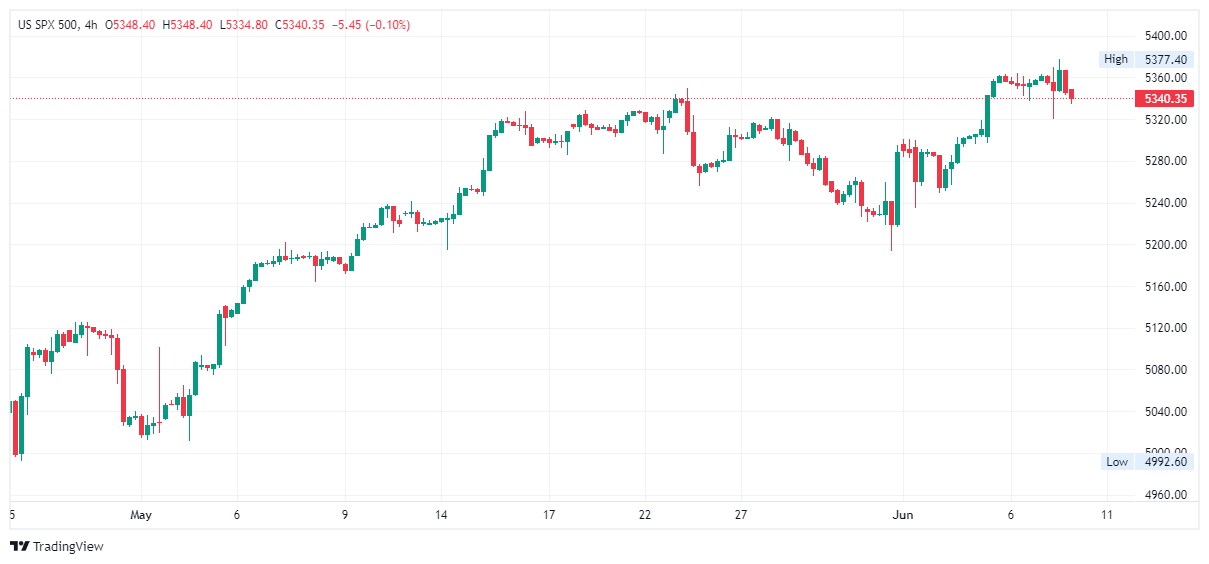Click the TradingView logo icon

[x=19, y=546]
